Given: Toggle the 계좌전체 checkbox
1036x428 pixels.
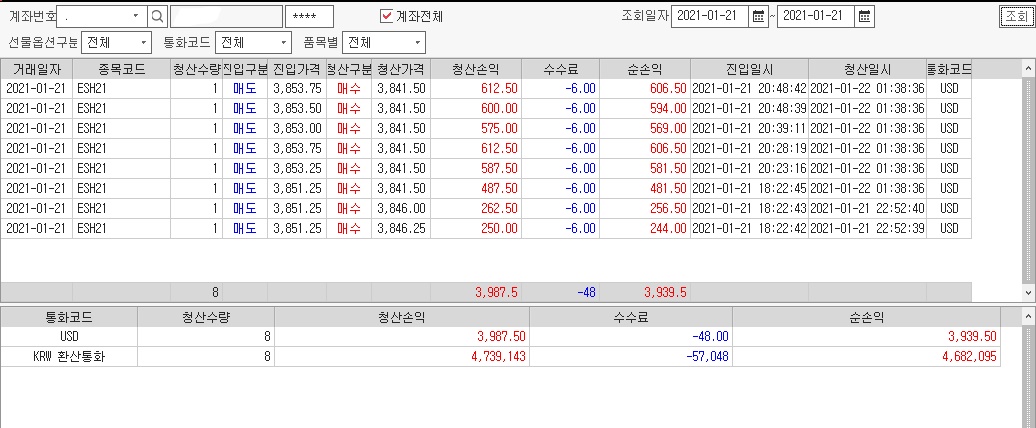Looking at the screenshot, I should tap(387, 16).
